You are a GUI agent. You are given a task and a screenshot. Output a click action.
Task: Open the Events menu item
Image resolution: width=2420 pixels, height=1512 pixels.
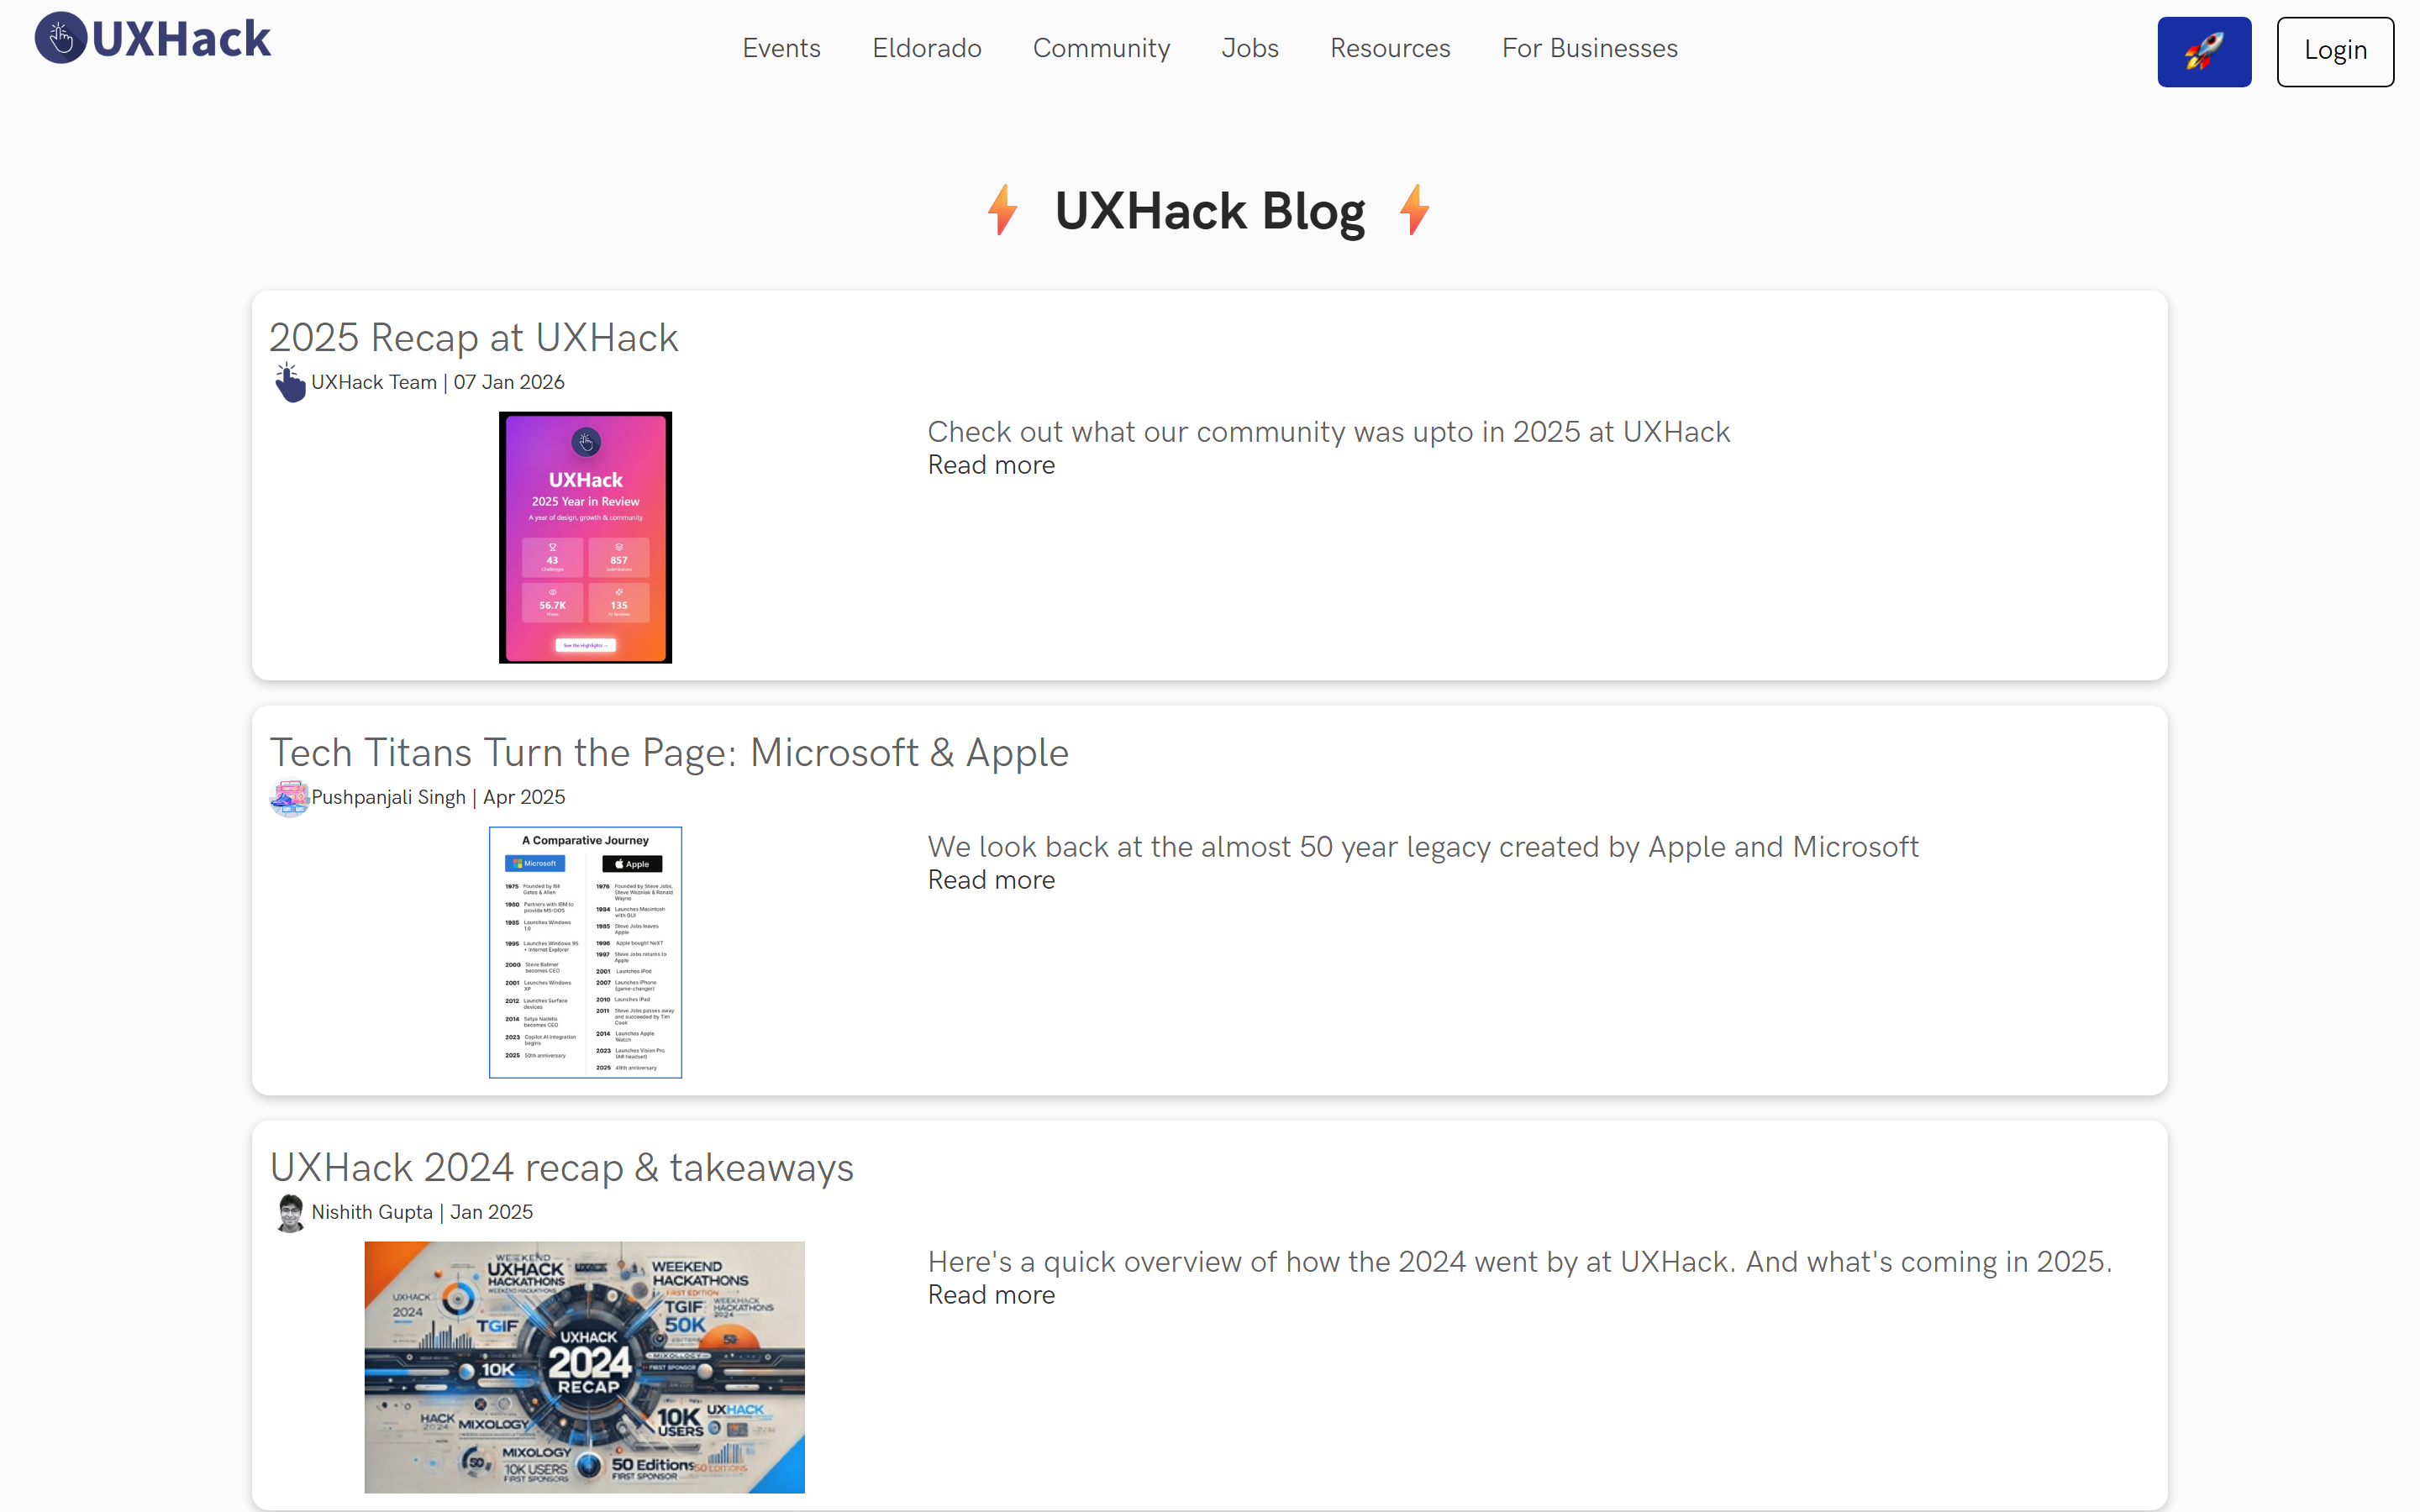pyautogui.click(x=781, y=48)
